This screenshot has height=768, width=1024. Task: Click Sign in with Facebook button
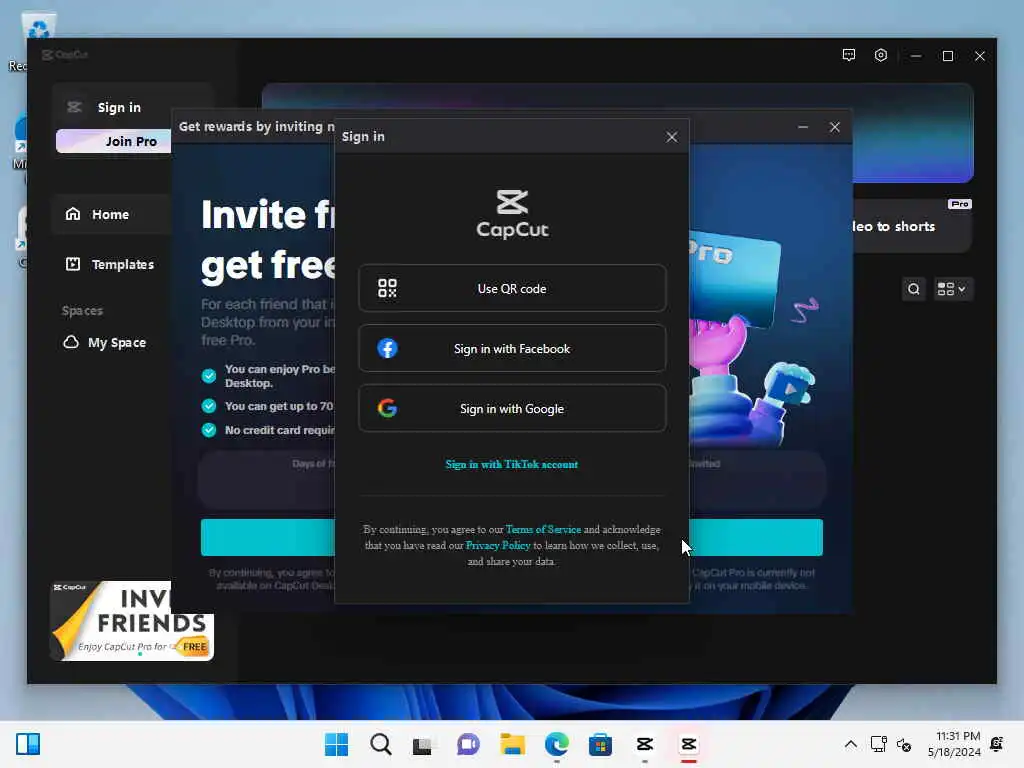pyautogui.click(x=512, y=348)
